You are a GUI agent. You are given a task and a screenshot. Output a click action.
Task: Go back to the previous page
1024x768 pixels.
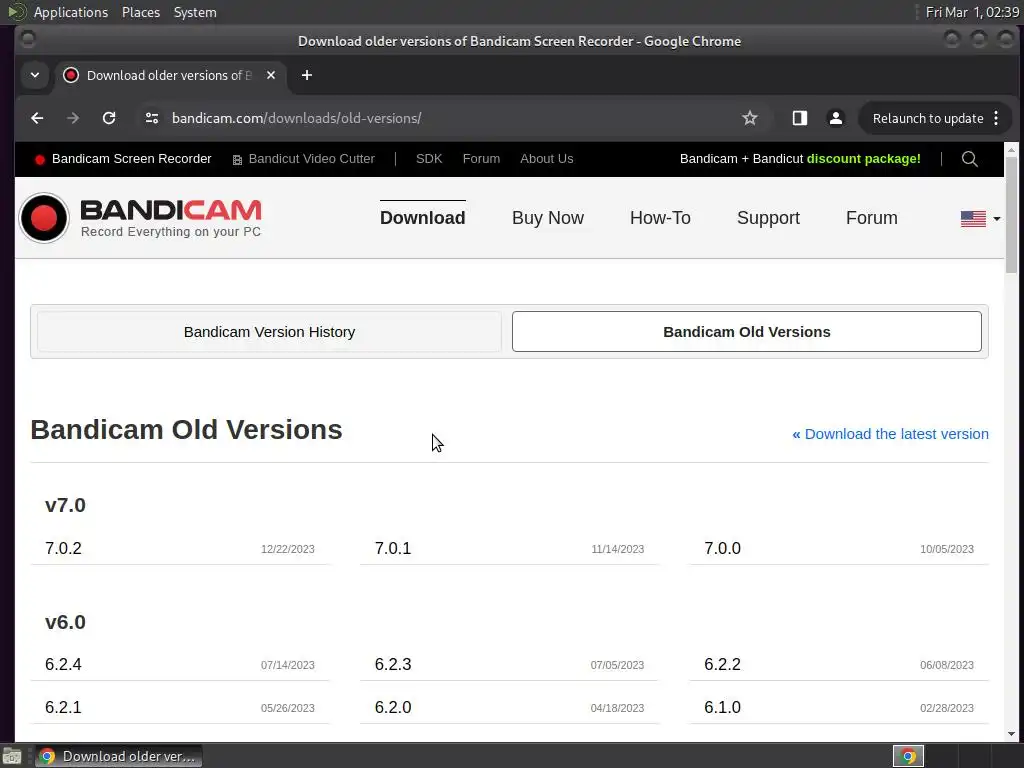tap(37, 118)
